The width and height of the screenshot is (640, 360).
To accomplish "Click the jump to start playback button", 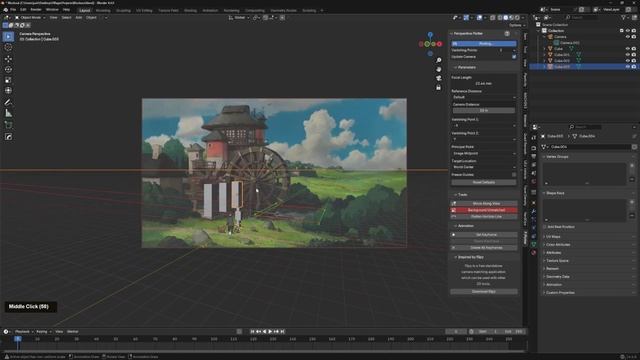I will click(x=252, y=331).
